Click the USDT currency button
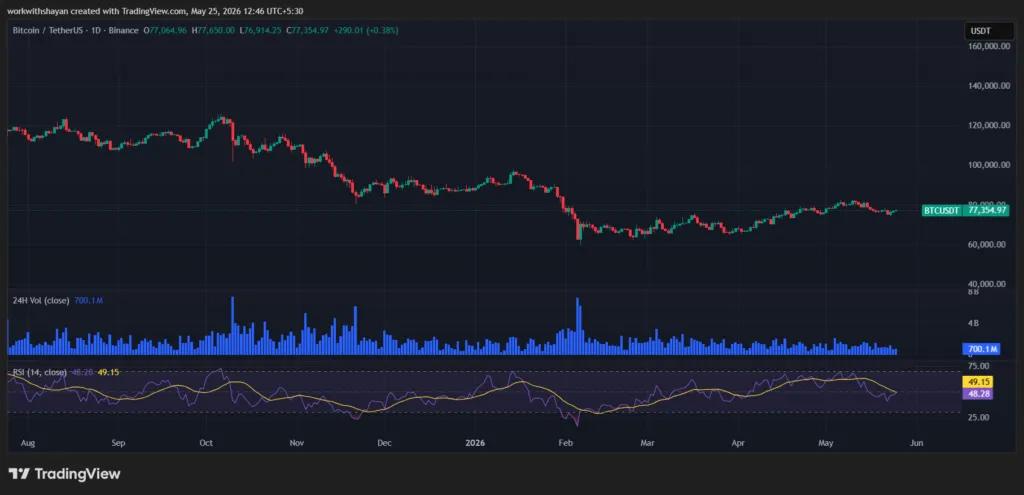 pyautogui.click(x=989, y=31)
